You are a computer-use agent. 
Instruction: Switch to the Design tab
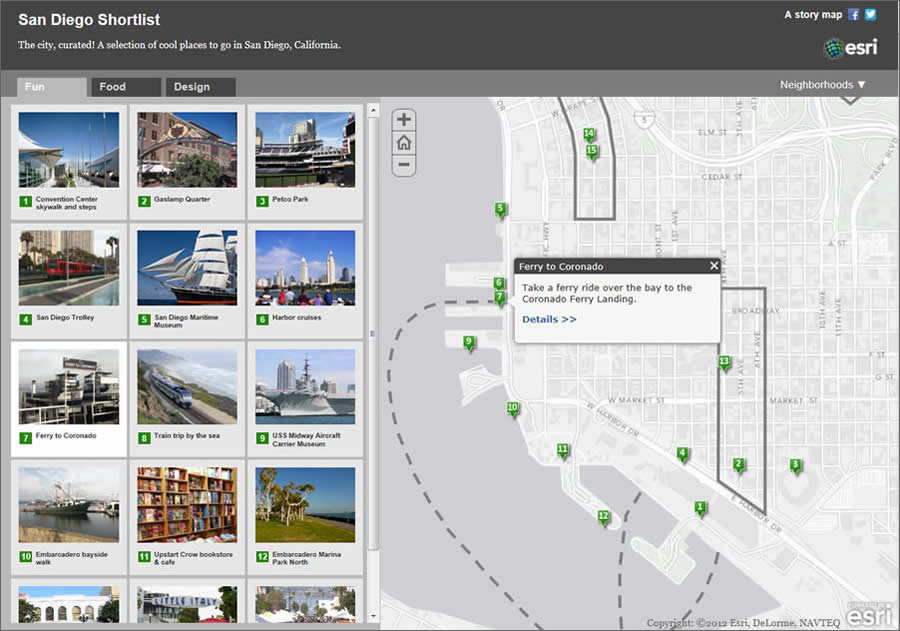click(201, 87)
